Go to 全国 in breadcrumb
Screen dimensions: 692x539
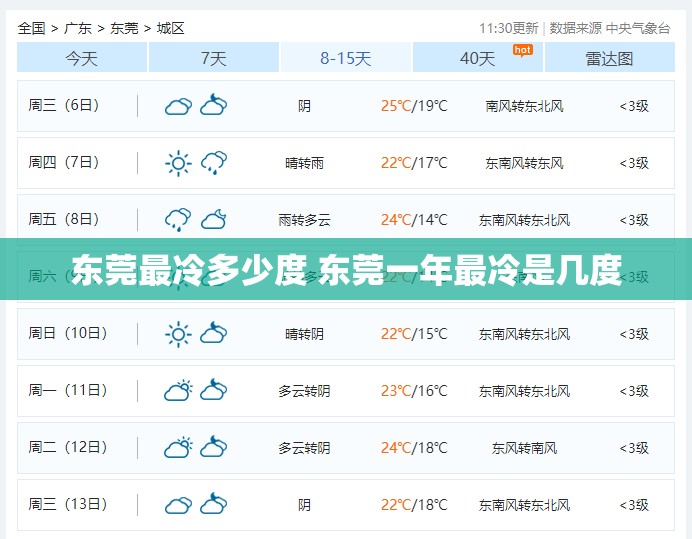[x=31, y=28]
